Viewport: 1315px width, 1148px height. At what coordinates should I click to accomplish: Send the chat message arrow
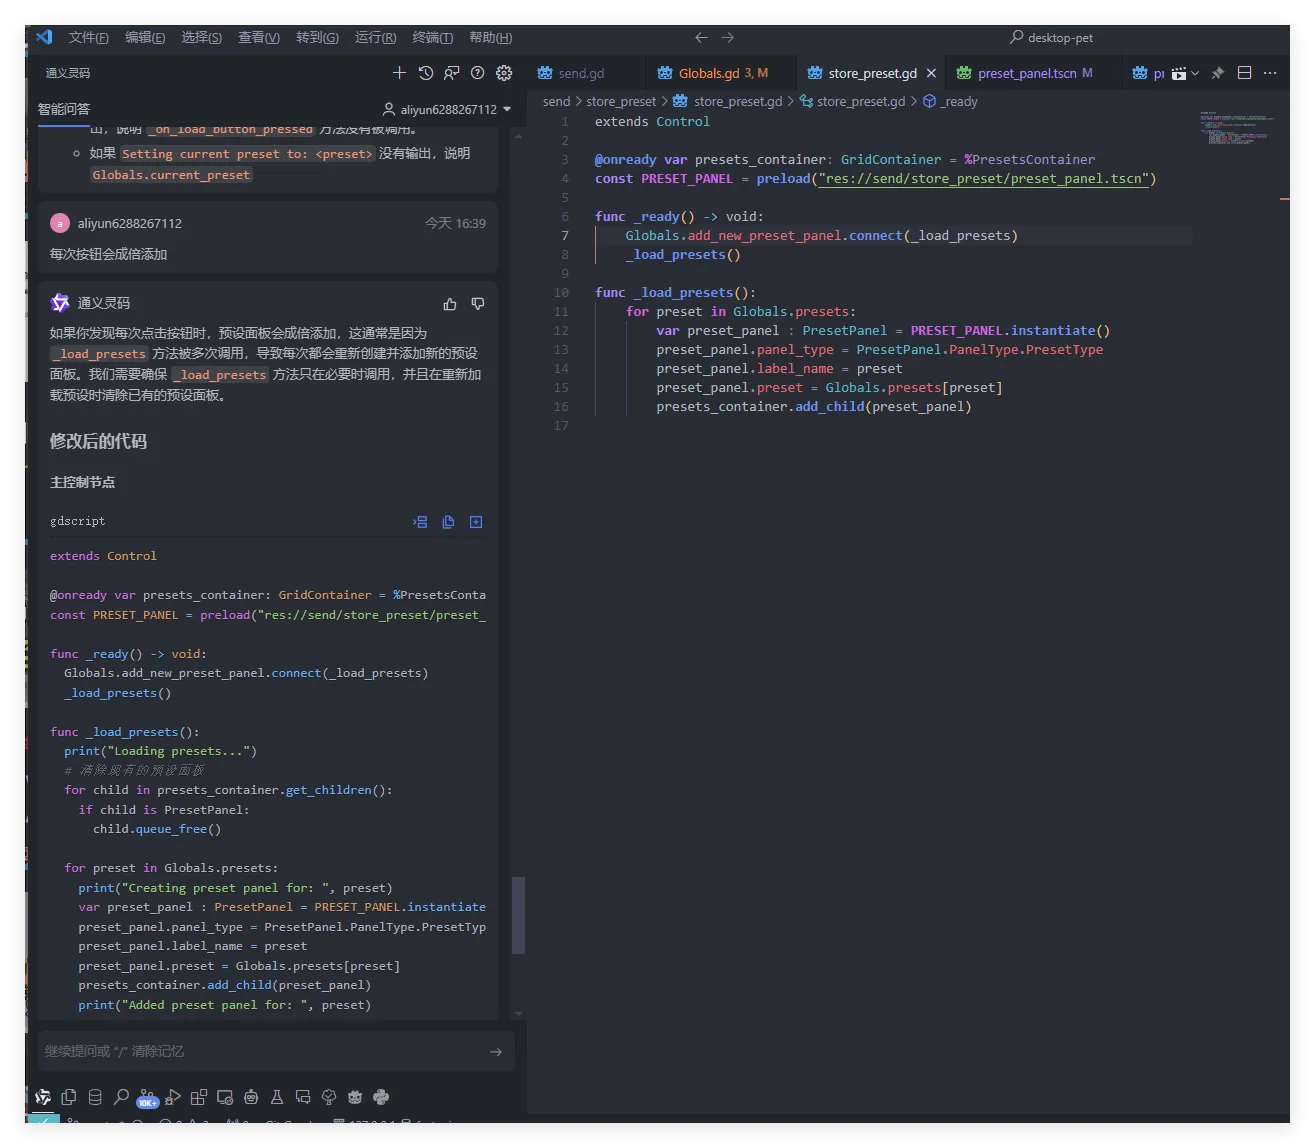pyautogui.click(x=496, y=1052)
